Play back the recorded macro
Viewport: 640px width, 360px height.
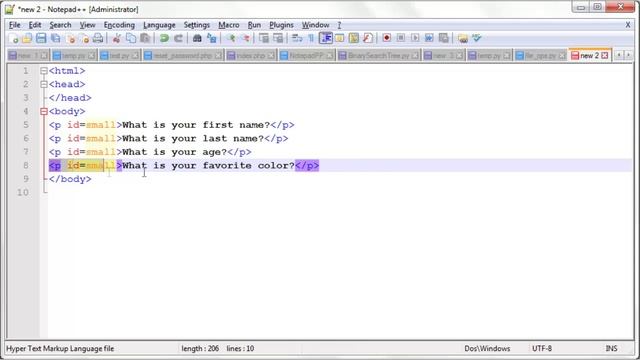[415, 38]
